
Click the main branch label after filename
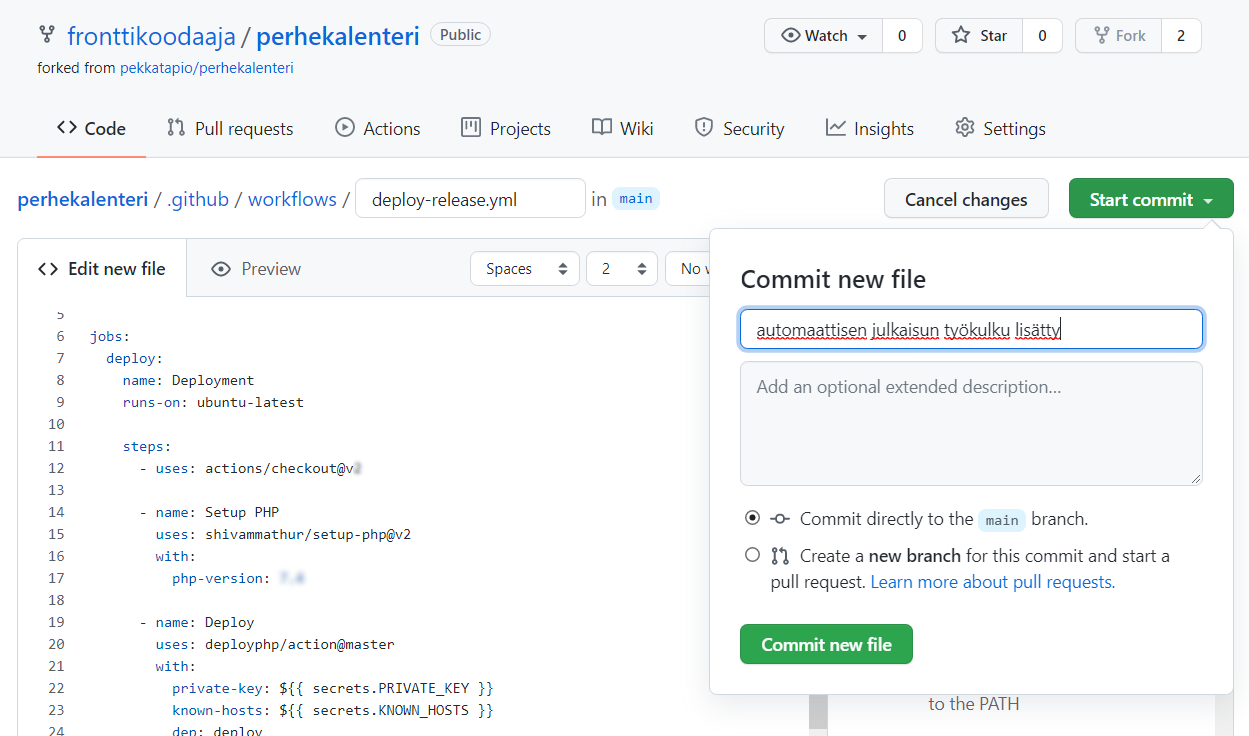tap(636, 199)
